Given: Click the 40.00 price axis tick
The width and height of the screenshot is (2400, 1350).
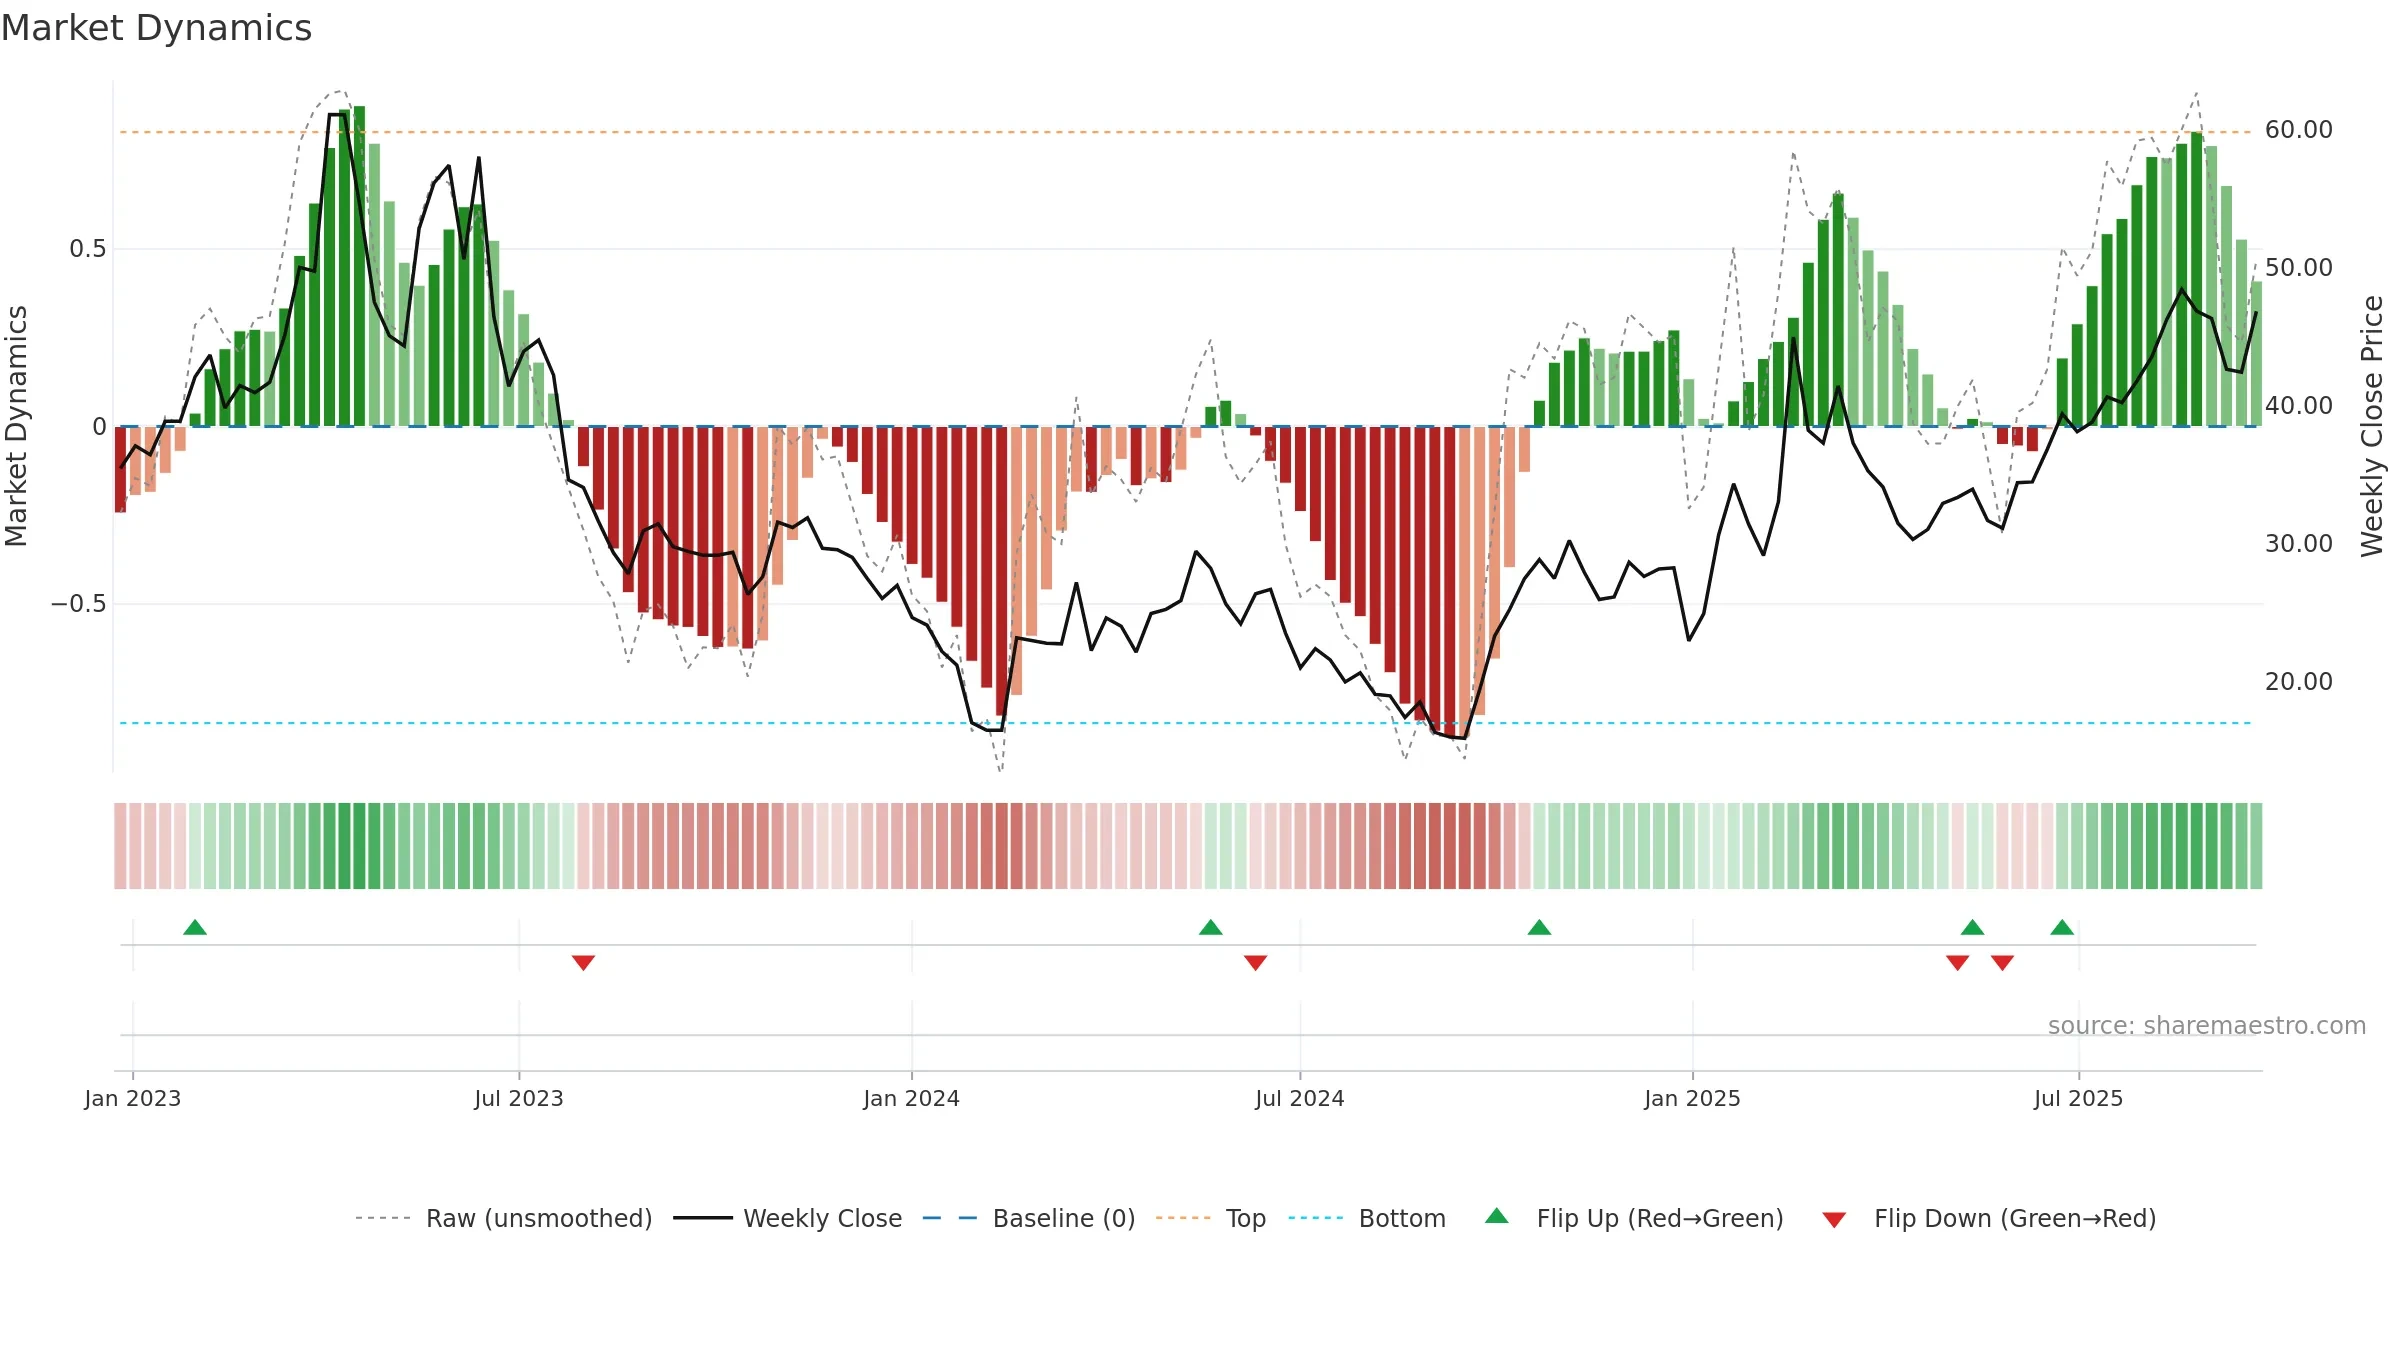Looking at the screenshot, I should coord(2299,406).
